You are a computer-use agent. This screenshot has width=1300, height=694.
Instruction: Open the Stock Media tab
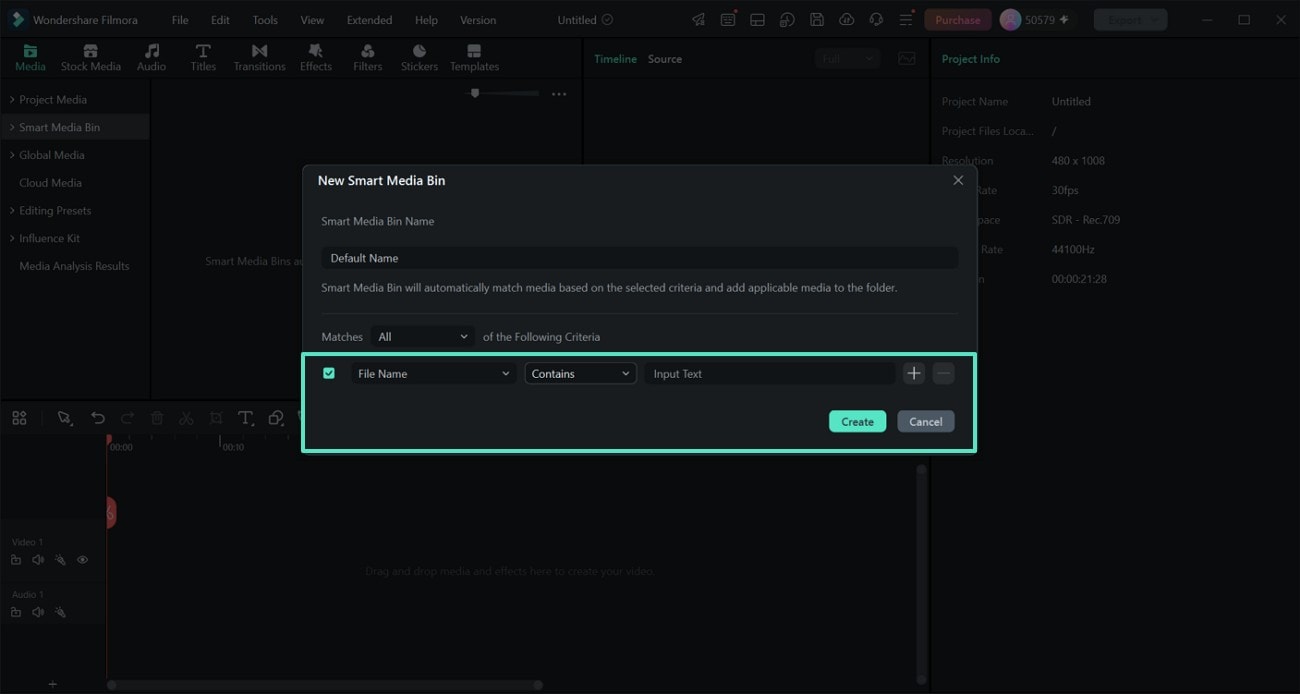tap(90, 58)
